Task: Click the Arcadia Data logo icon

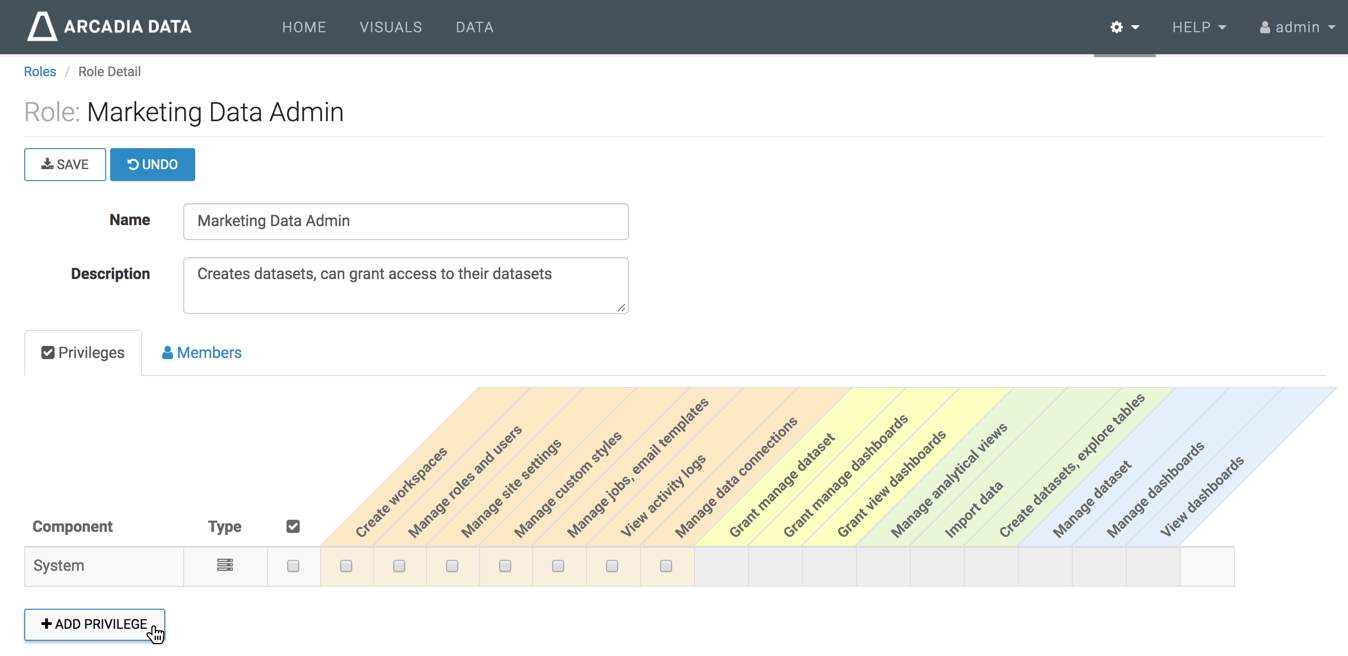Action: [x=41, y=27]
